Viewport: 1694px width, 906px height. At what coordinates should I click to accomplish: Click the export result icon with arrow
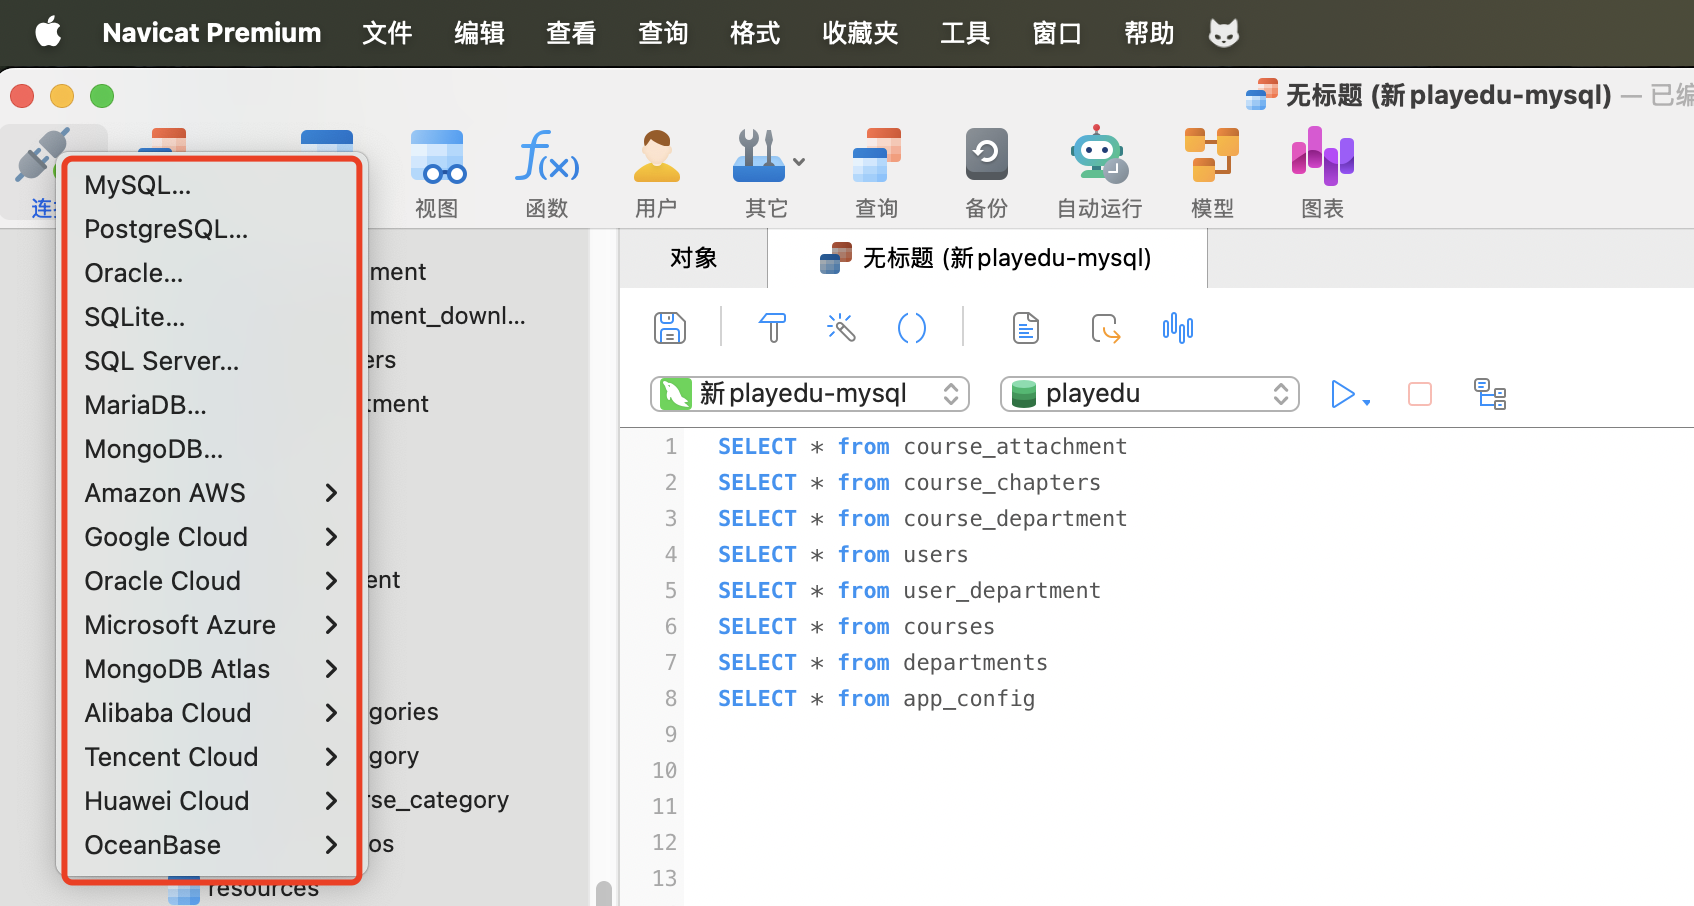tap(1106, 328)
